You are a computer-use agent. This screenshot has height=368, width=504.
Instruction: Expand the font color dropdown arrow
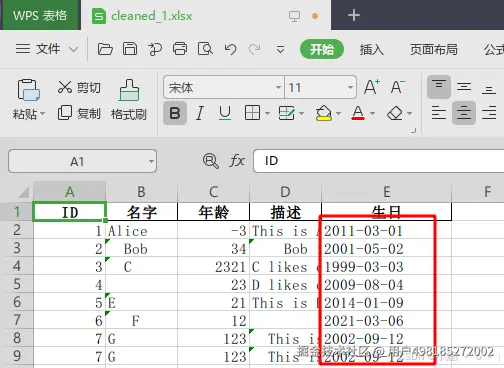(372, 113)
